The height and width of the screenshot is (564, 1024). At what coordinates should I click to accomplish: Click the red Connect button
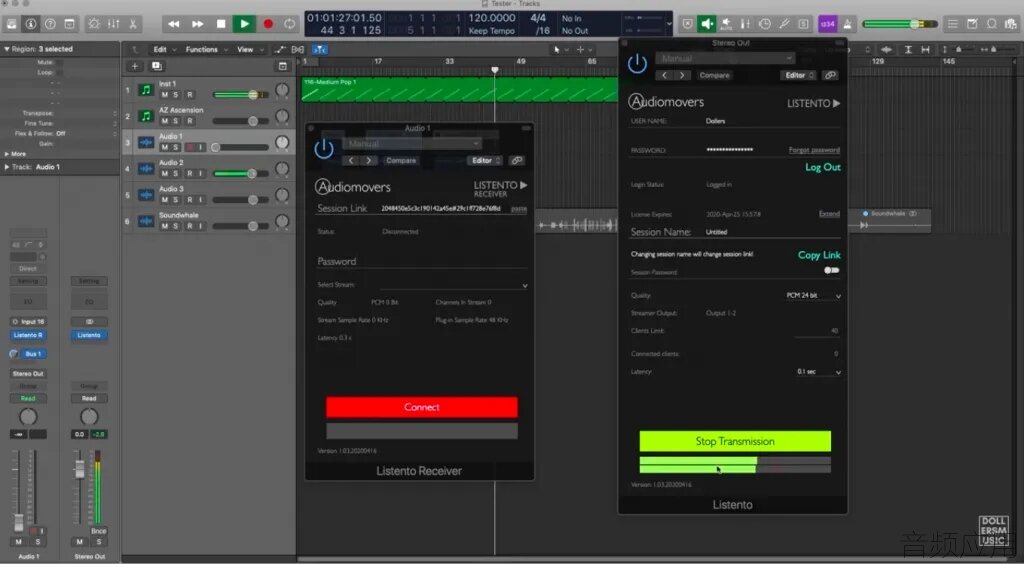(x=422, y=407)
